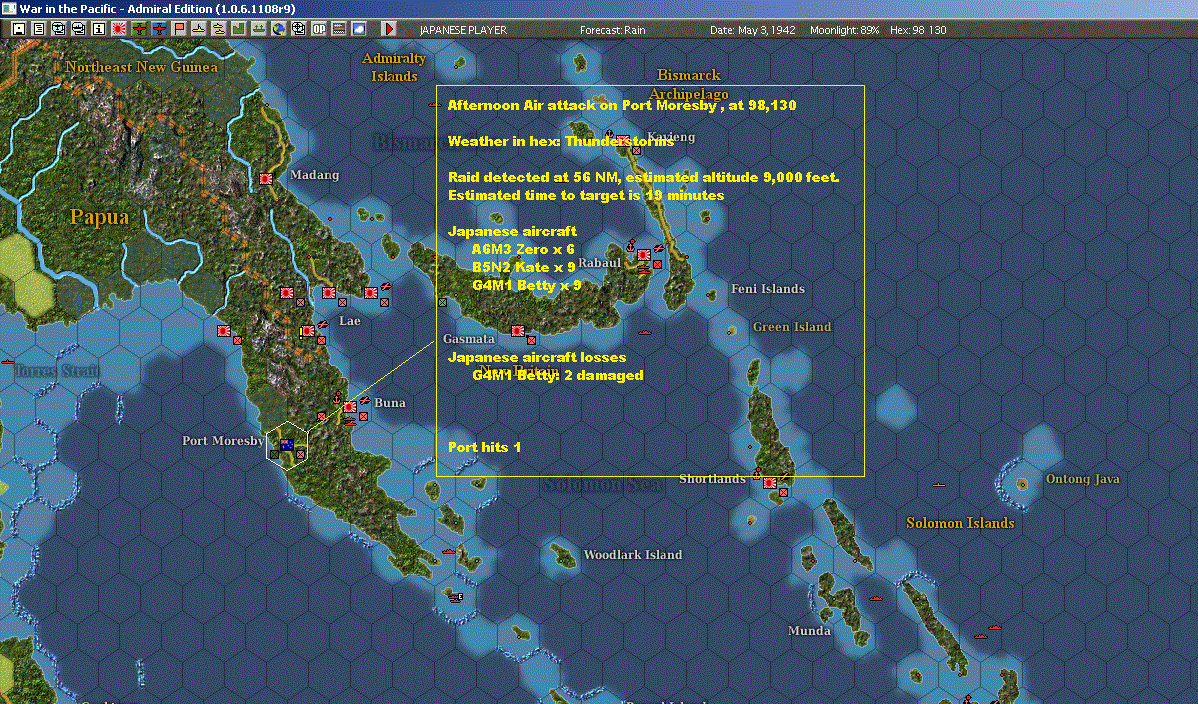Image resolution: width=1198 pixels, height=704 pixels.
Task: Select the Japanese base marker at Buna
Action: [x=350, y=407]
